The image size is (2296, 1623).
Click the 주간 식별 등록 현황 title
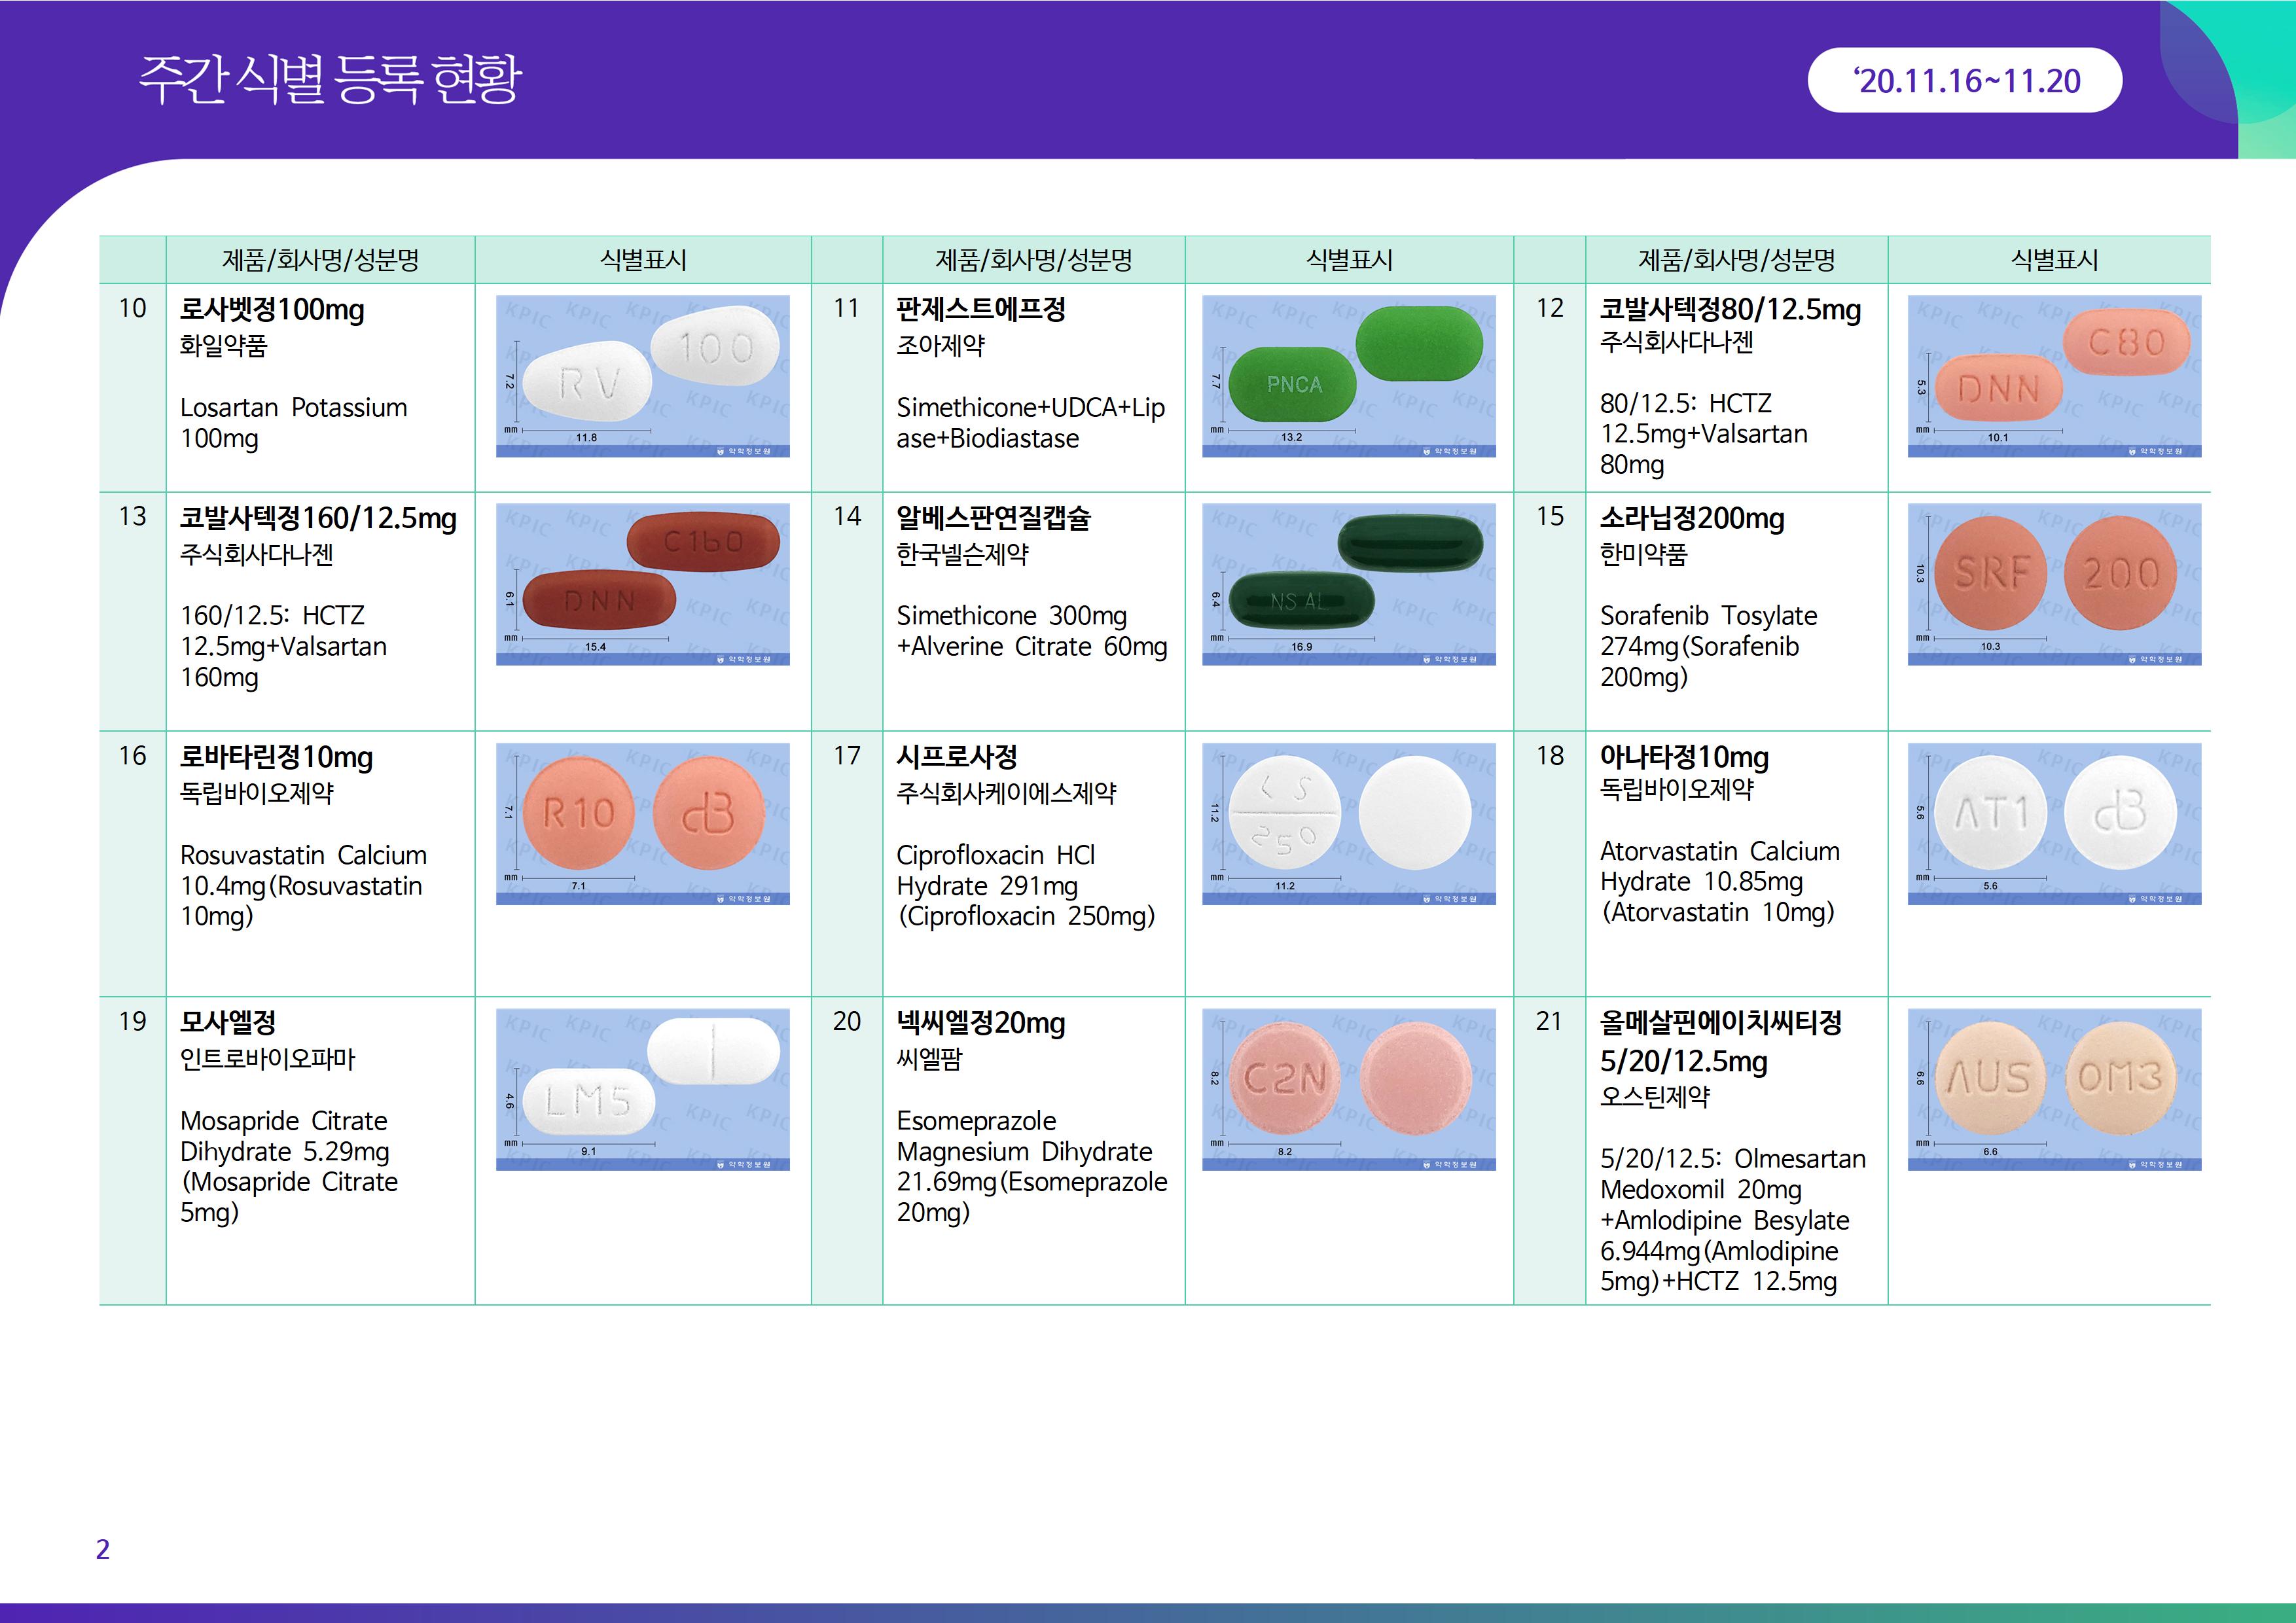point(330,79)
